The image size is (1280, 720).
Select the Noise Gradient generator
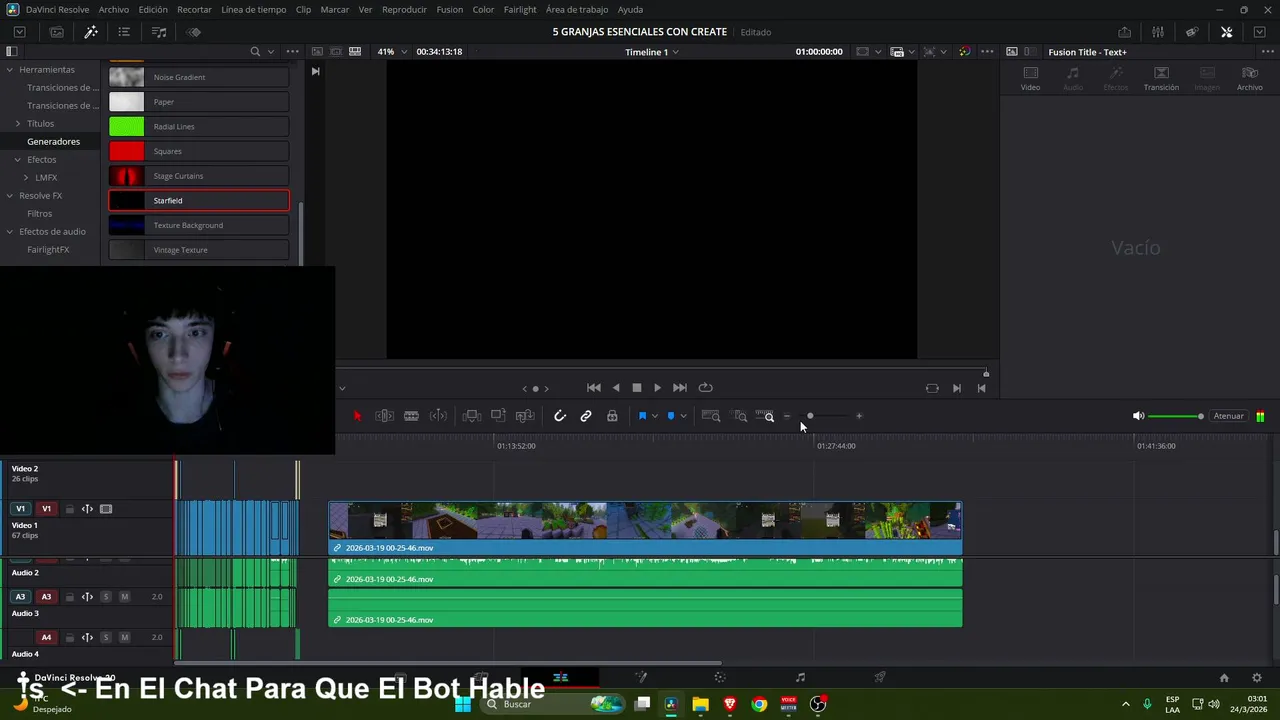[199, 77]
